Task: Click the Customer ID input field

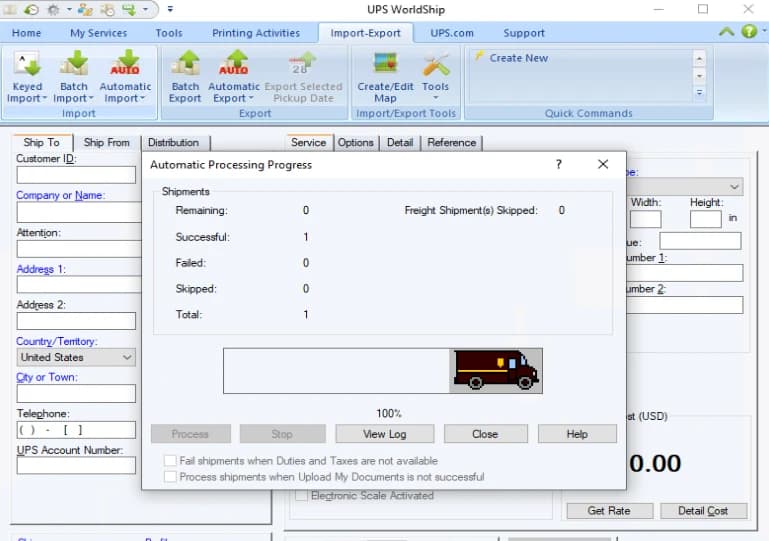Action: [x=76, y=175]
